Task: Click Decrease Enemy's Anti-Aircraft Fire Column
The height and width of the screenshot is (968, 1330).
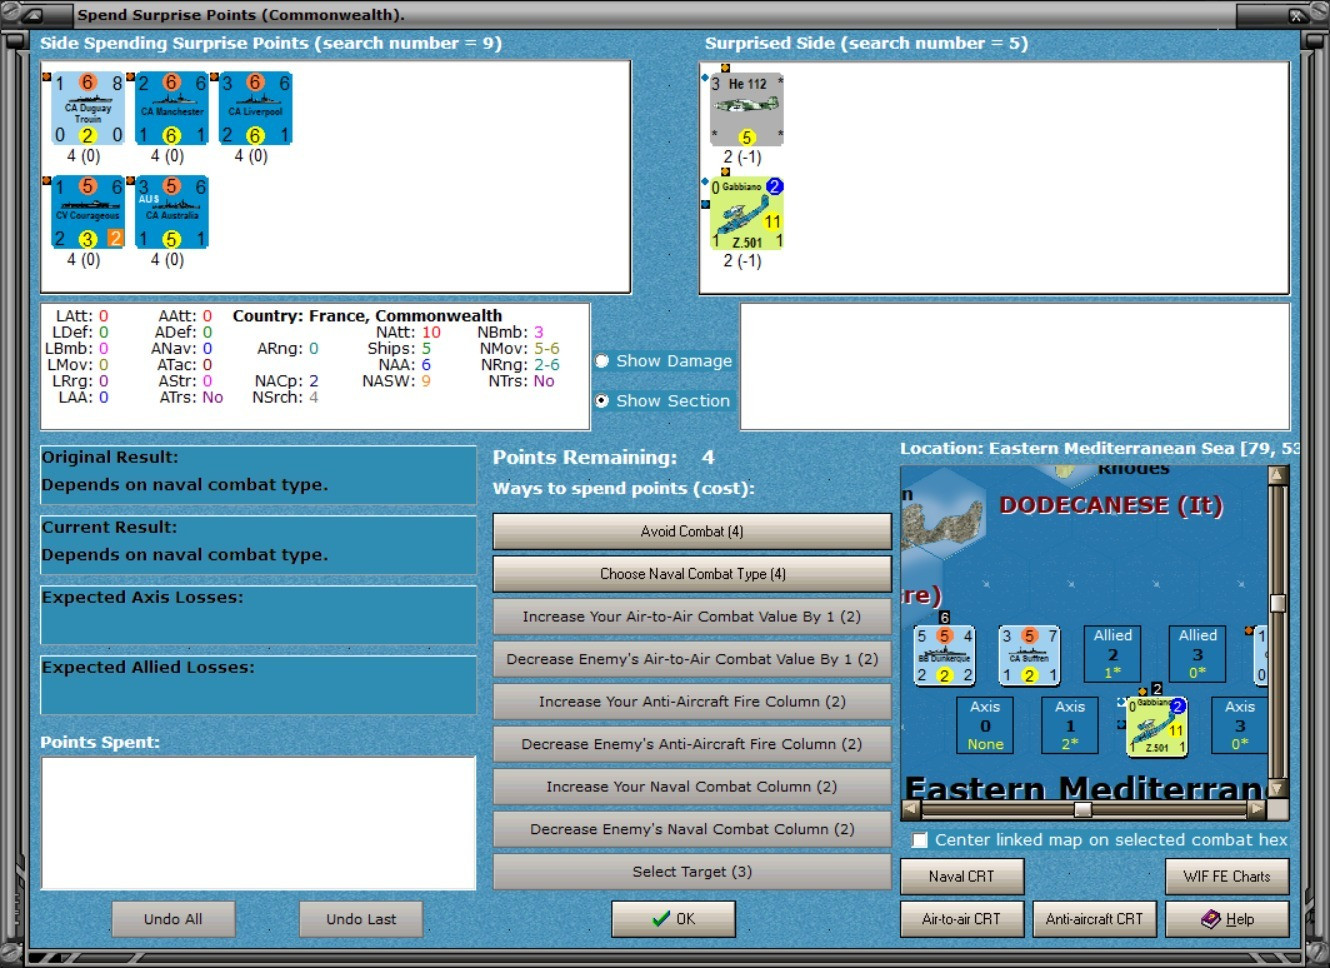Action: [692, 744]
